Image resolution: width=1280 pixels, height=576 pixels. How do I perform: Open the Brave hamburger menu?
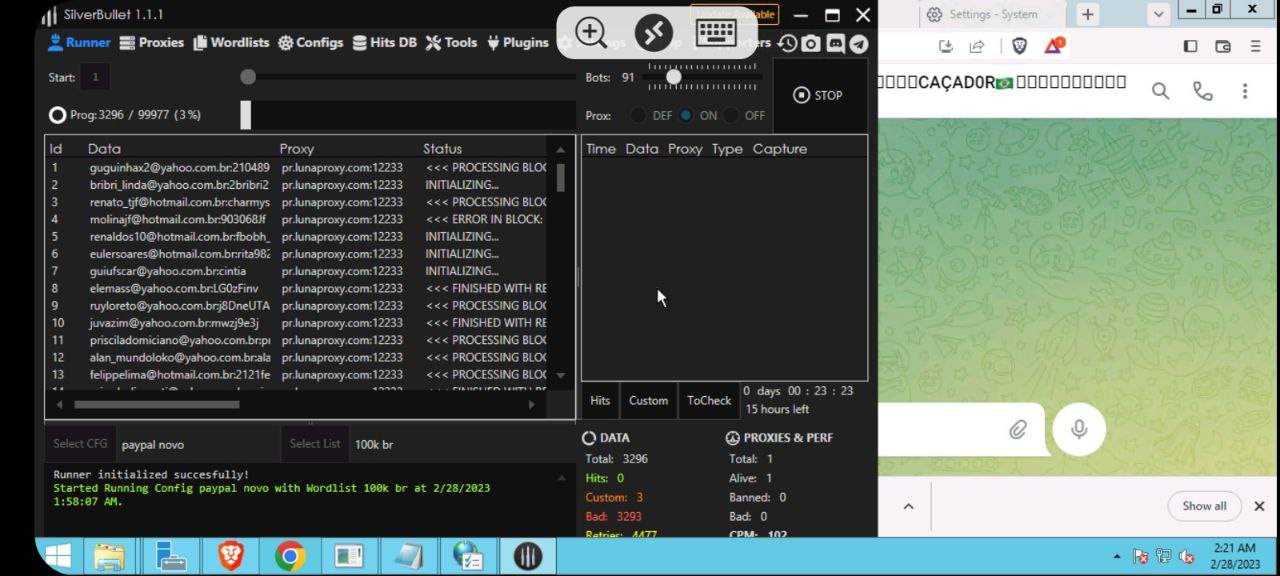[1255, 46]
